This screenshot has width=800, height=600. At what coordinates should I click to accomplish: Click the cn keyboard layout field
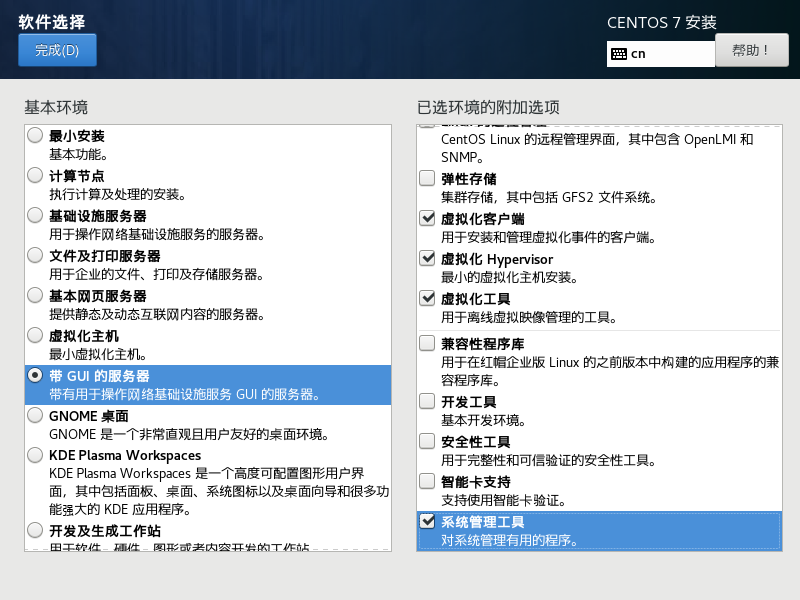coord(661,54)
